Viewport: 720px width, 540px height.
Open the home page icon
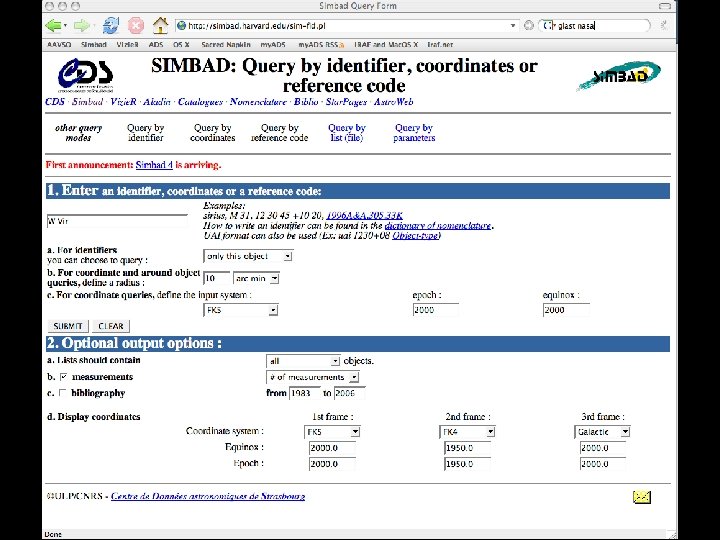(160, 25)
